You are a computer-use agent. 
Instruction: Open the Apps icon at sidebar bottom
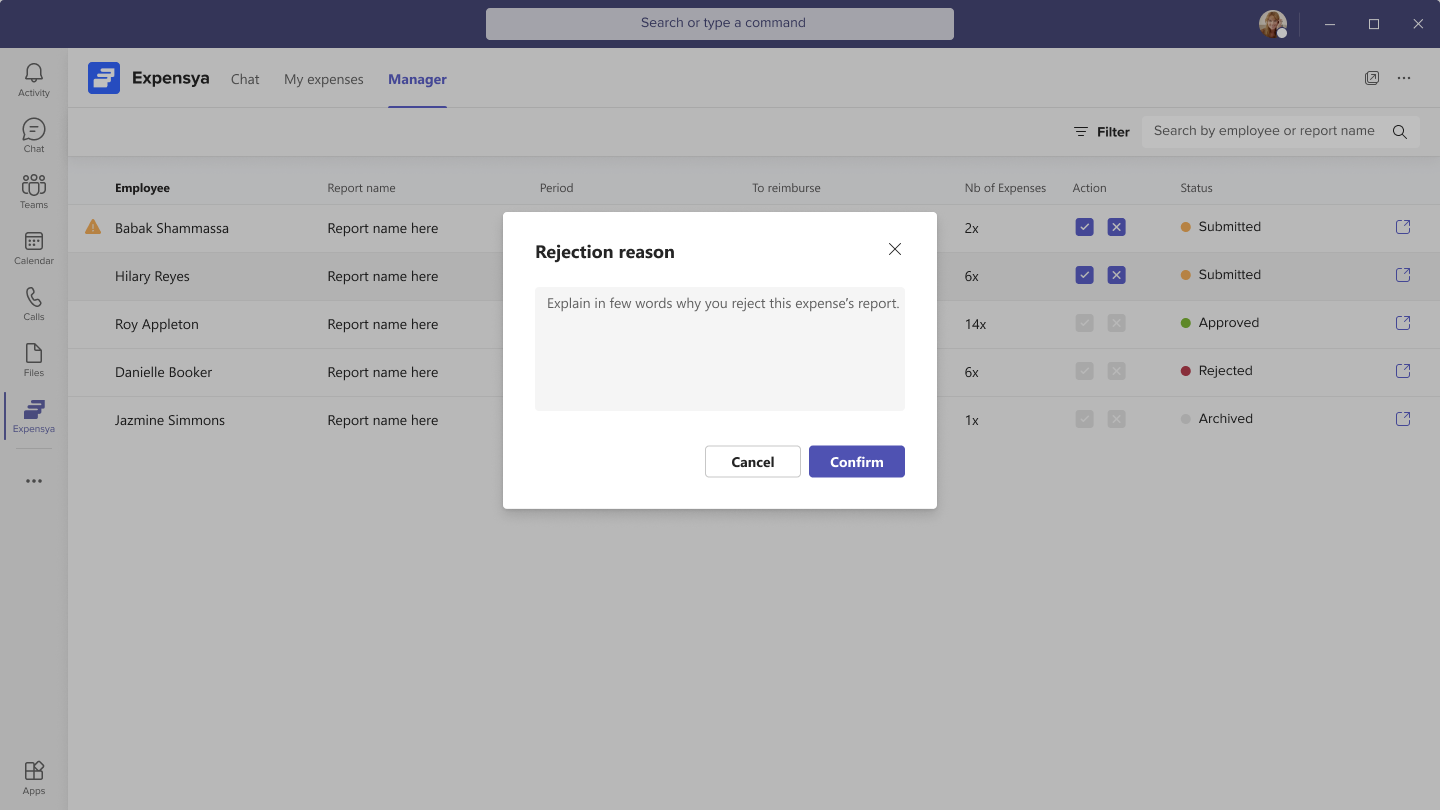pos(34,776)
